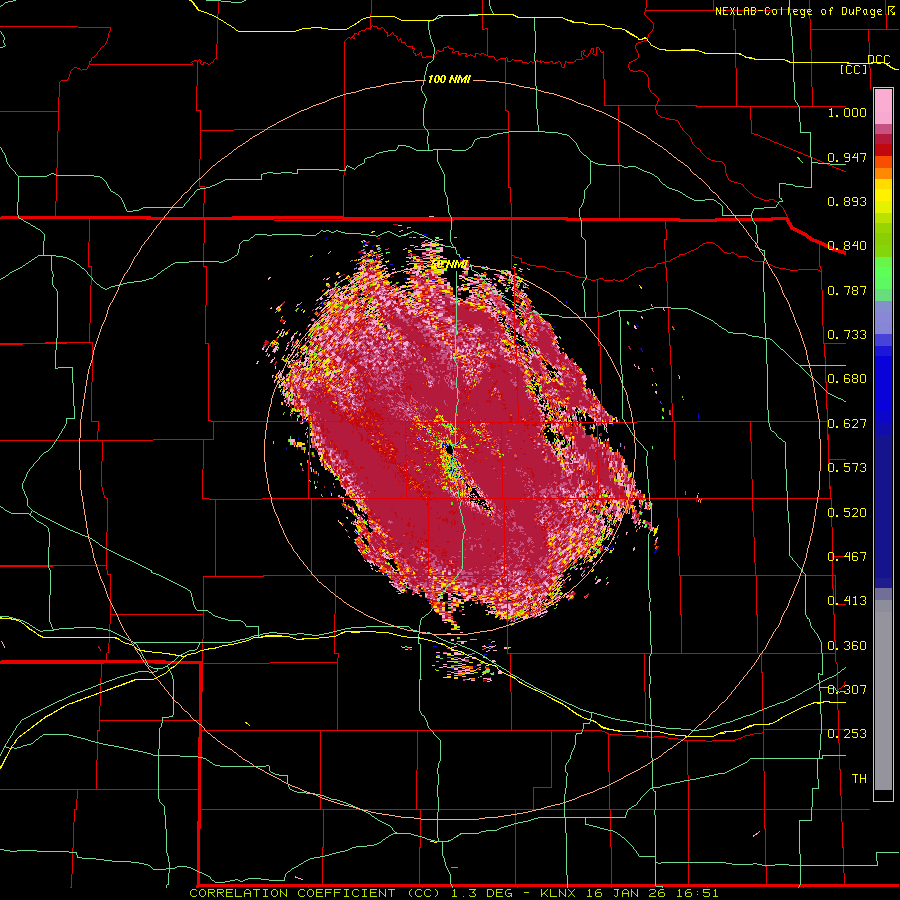
Task: Select the 0.360 scale value
Action: pos(847,646)
